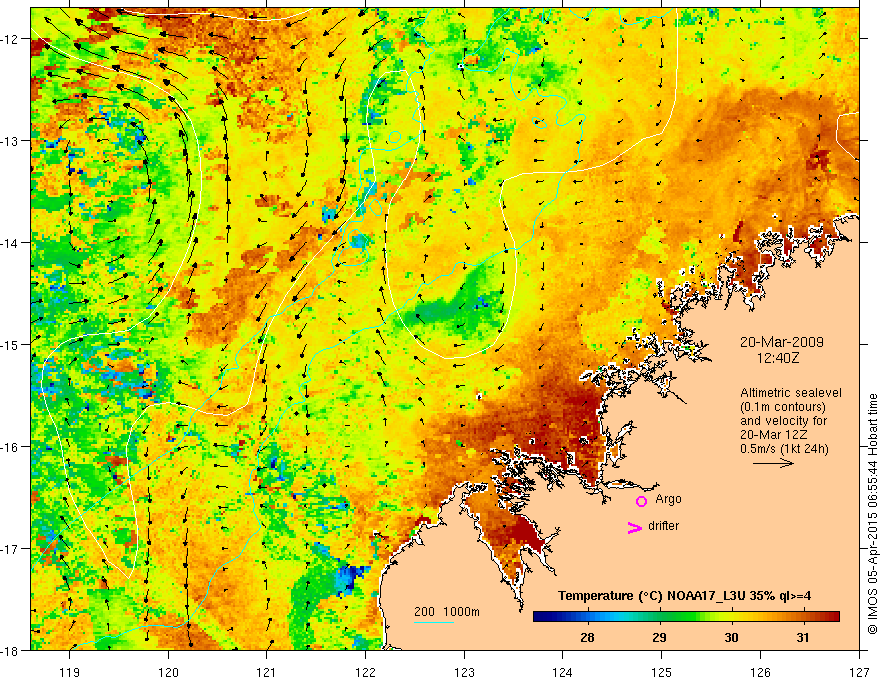
Task: Click the -17 latitude axis label
Action: click(x=12, y=548)
